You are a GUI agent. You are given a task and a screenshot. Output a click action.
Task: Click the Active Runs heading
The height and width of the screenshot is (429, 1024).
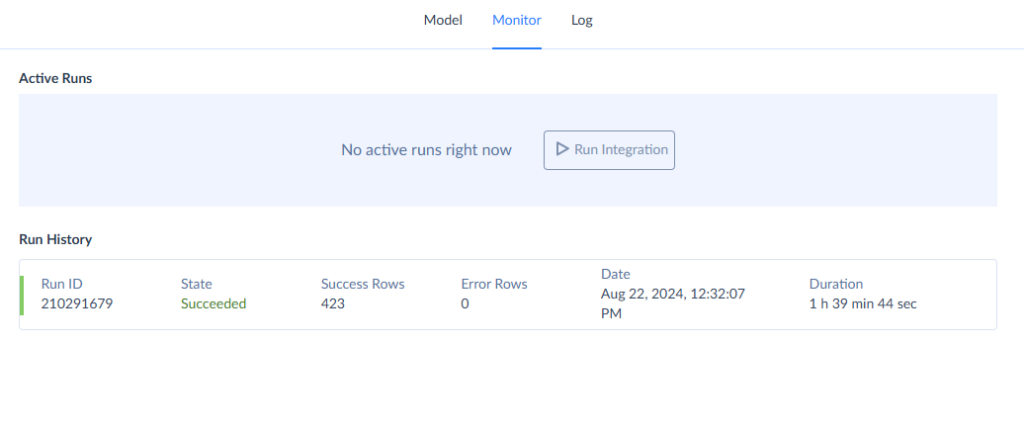56,78
